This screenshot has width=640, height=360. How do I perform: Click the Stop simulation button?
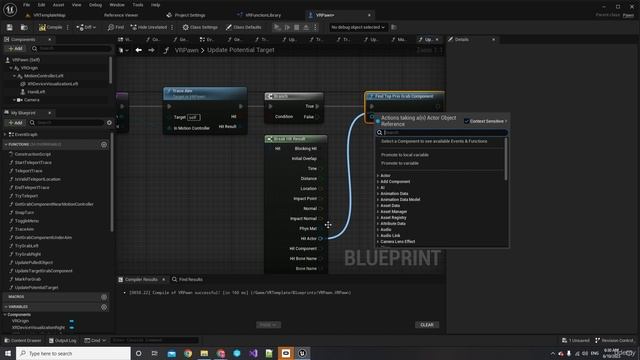click(297, 27)
